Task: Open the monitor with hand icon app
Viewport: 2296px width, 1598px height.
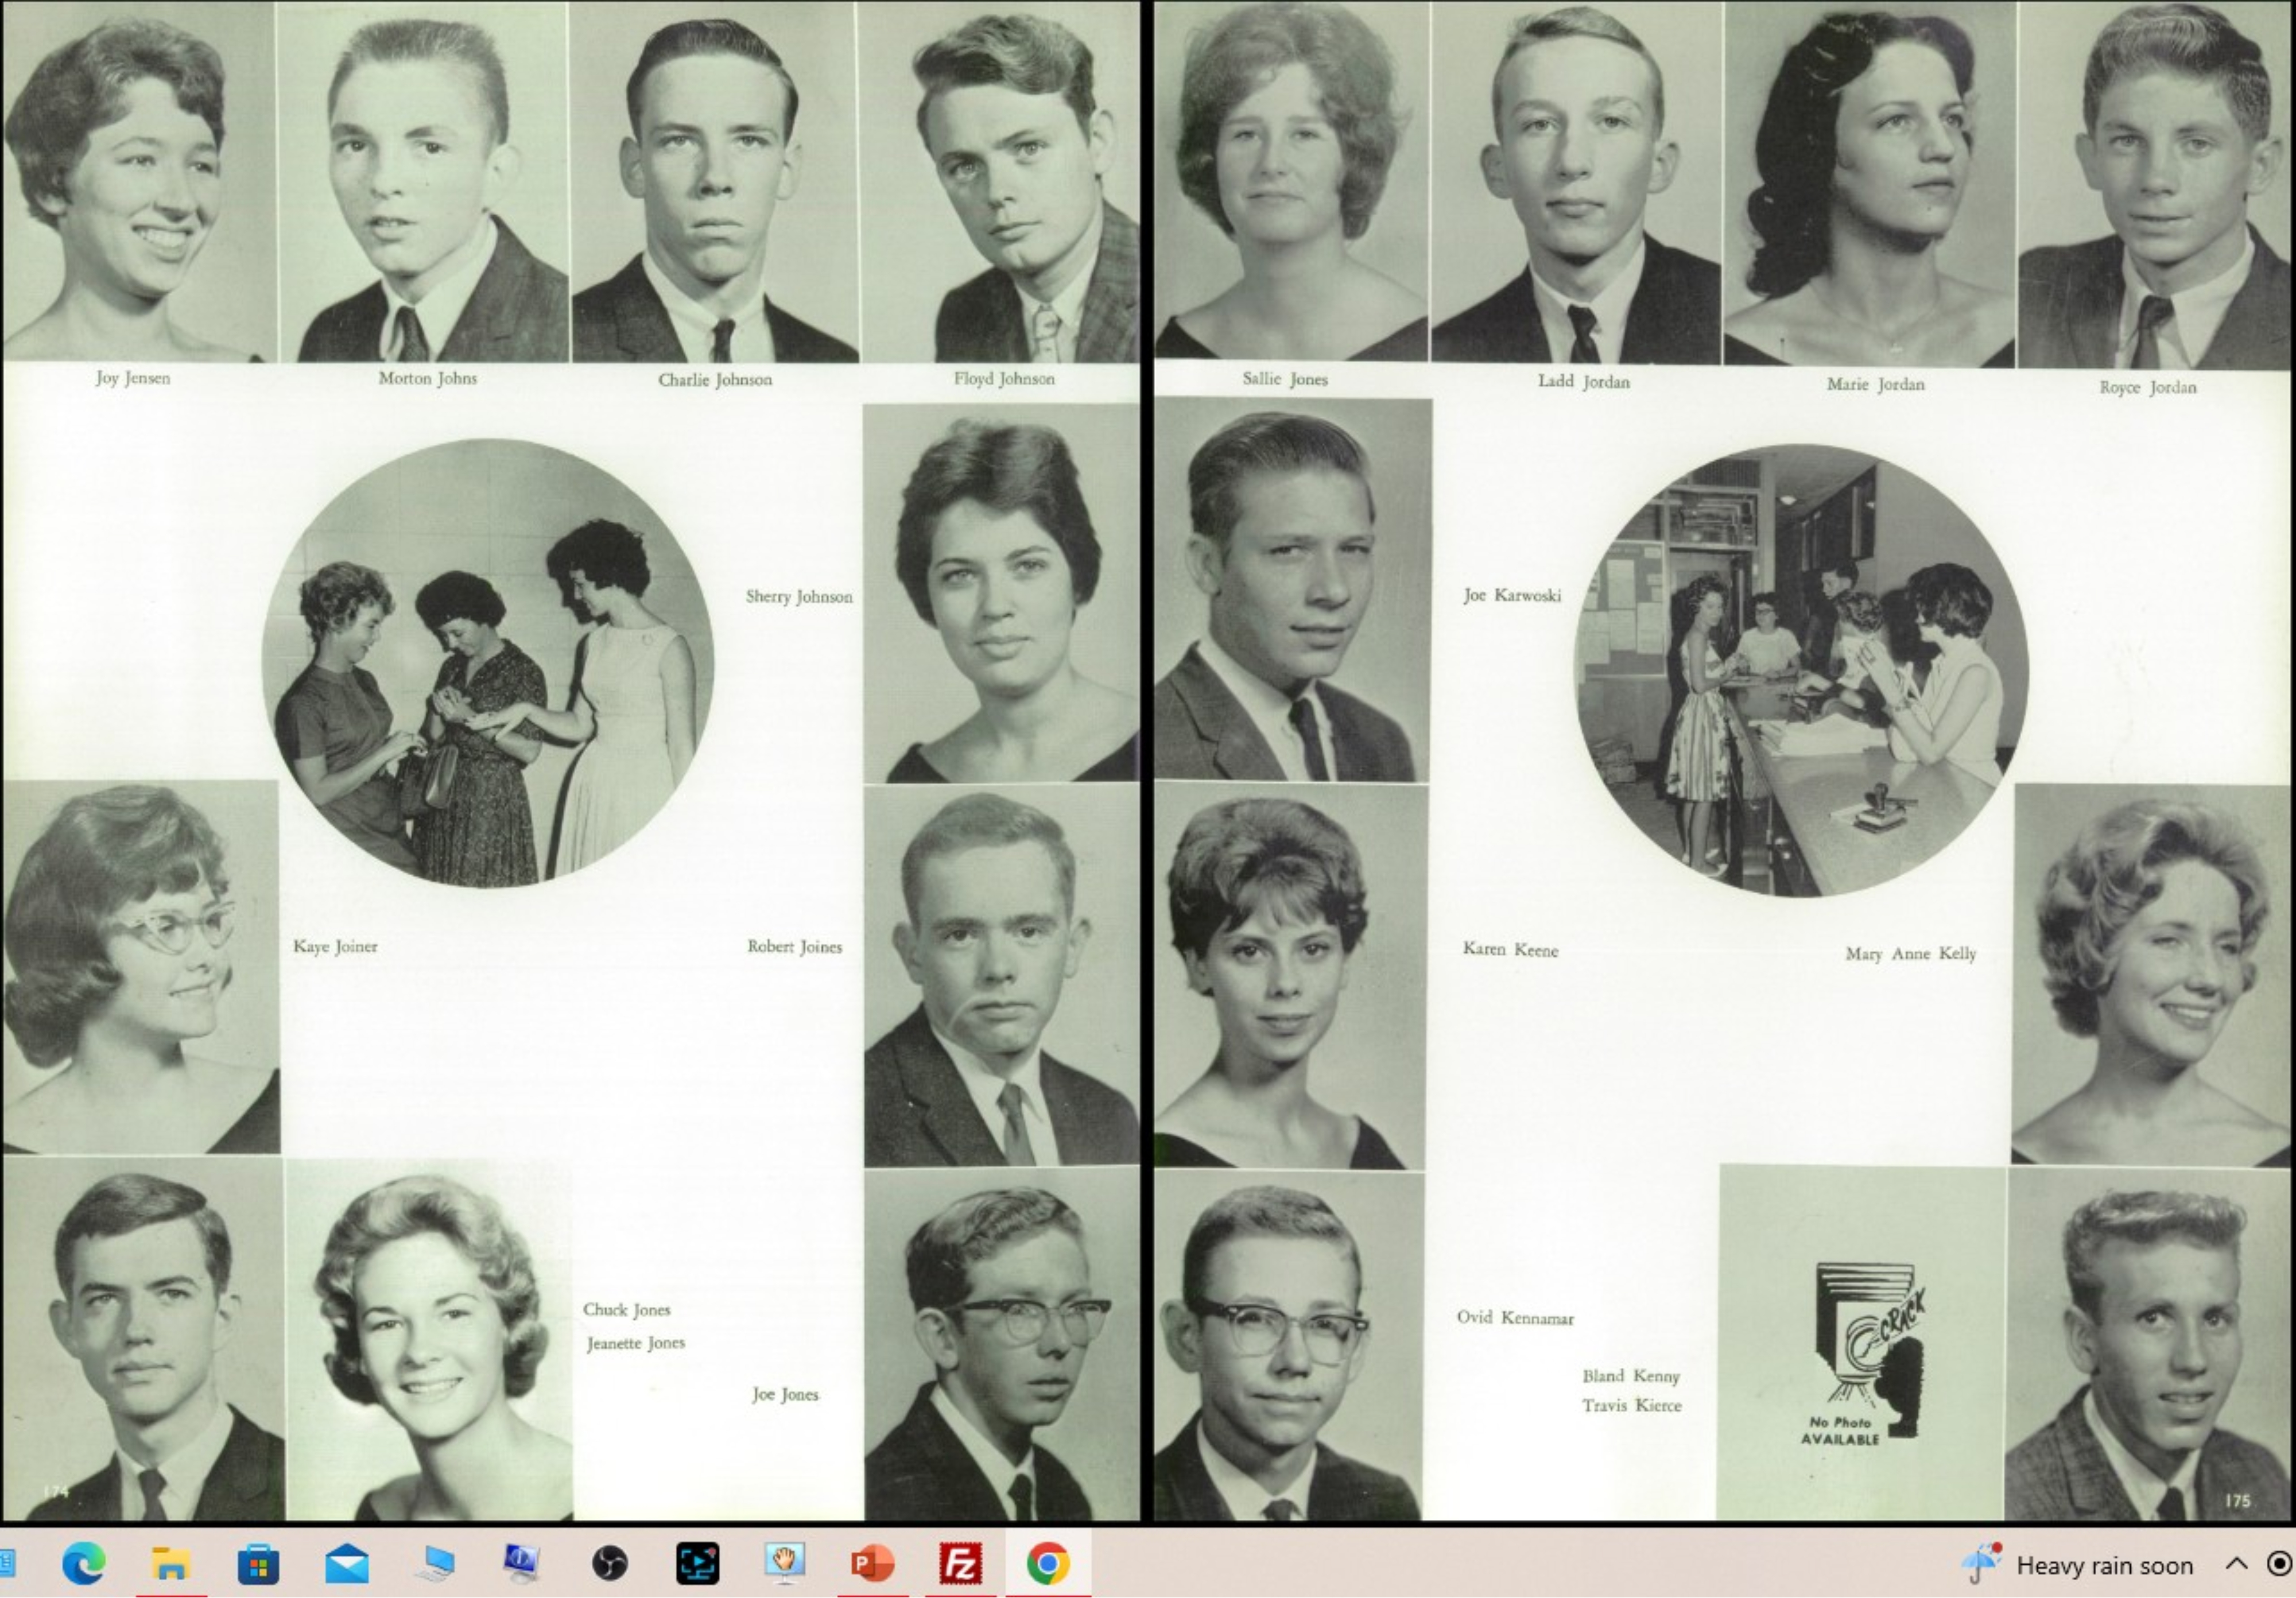Action: [x=785, y=1563]
